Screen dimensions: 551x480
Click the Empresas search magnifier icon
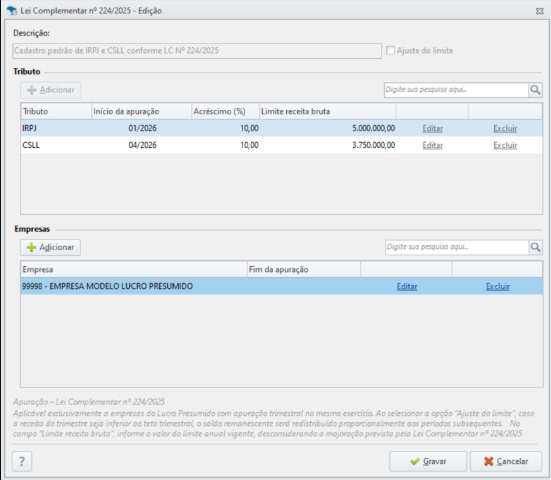tap(536, 247)
